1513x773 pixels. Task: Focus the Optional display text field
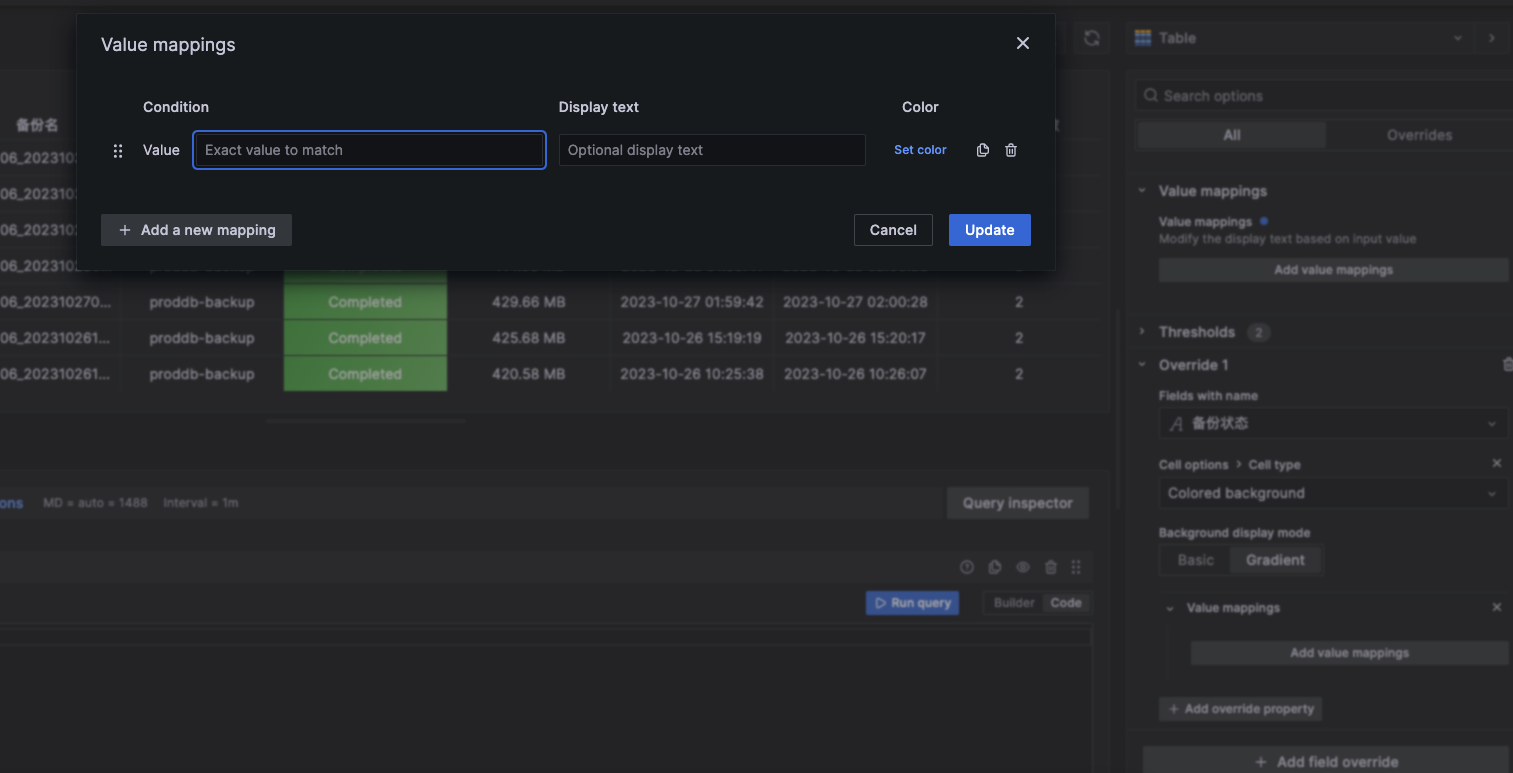coord(712,150)
